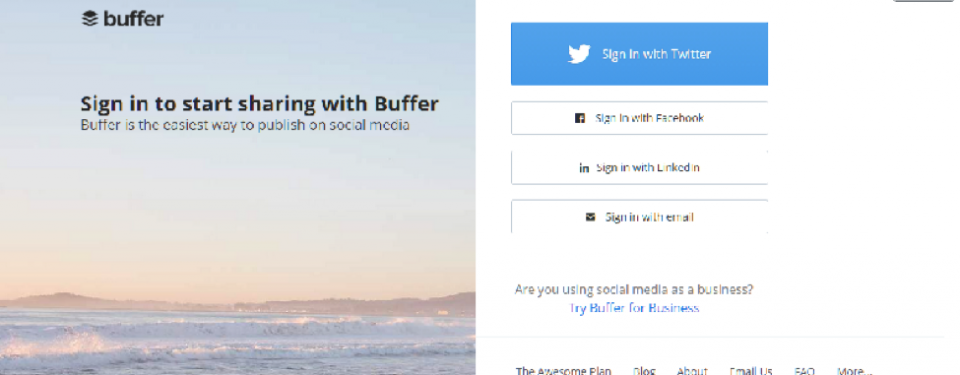Open the Email Us footer link
This screenshot has width=960, height=375.
[x=751, y=371]
